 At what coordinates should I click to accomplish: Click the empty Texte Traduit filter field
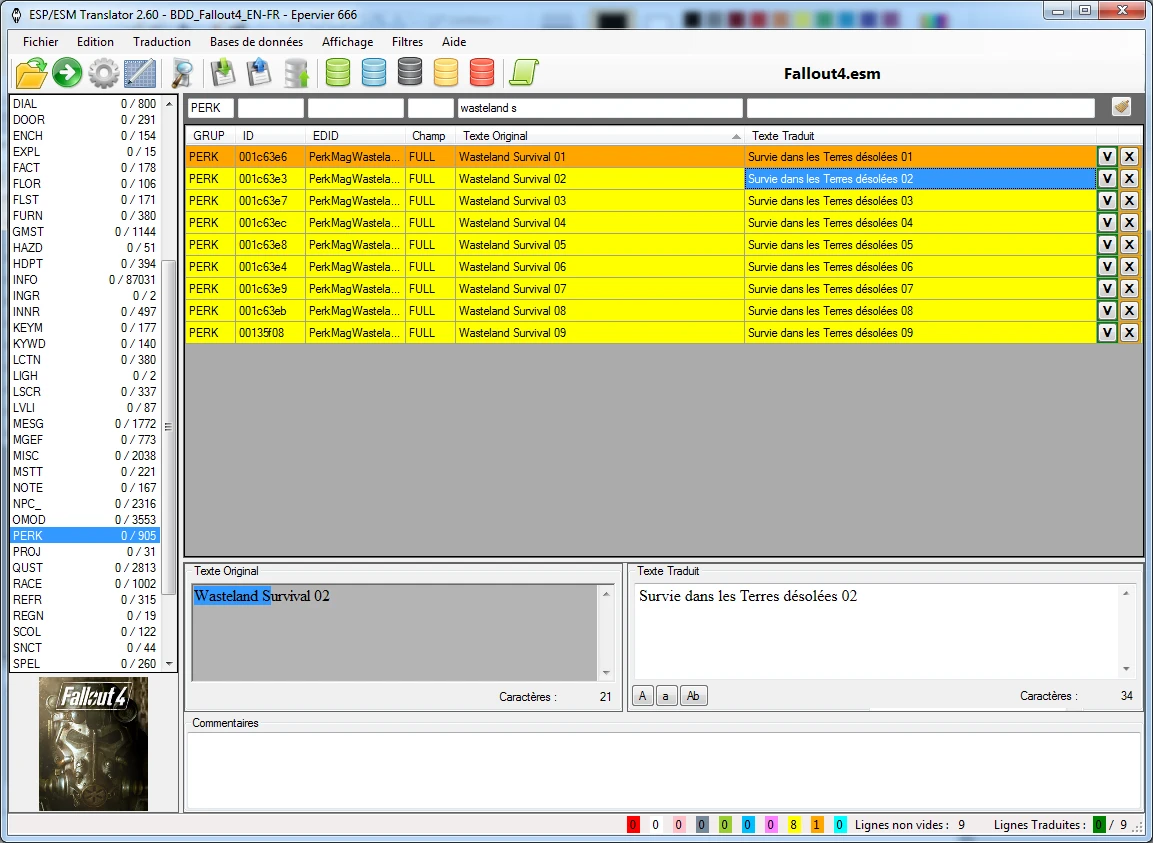click(x=921, y=108)
